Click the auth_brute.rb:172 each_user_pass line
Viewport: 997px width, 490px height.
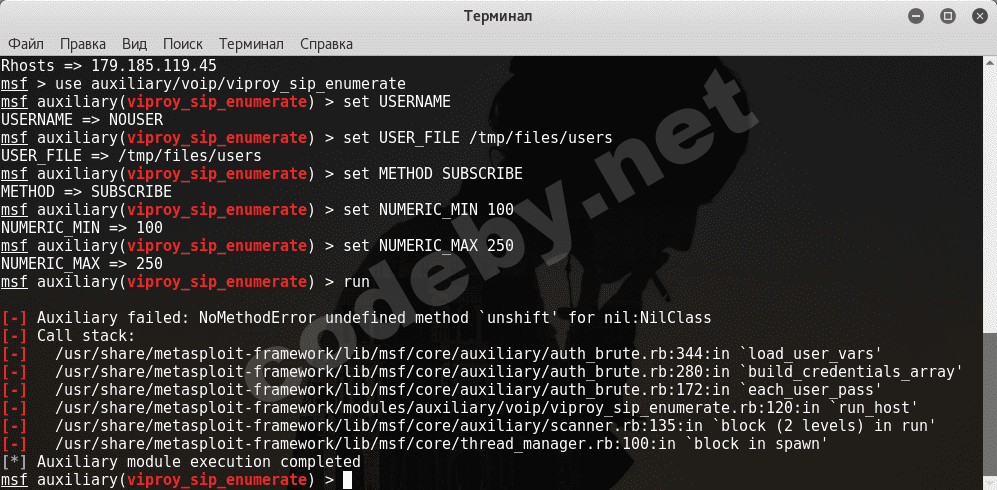pos(442,389)
